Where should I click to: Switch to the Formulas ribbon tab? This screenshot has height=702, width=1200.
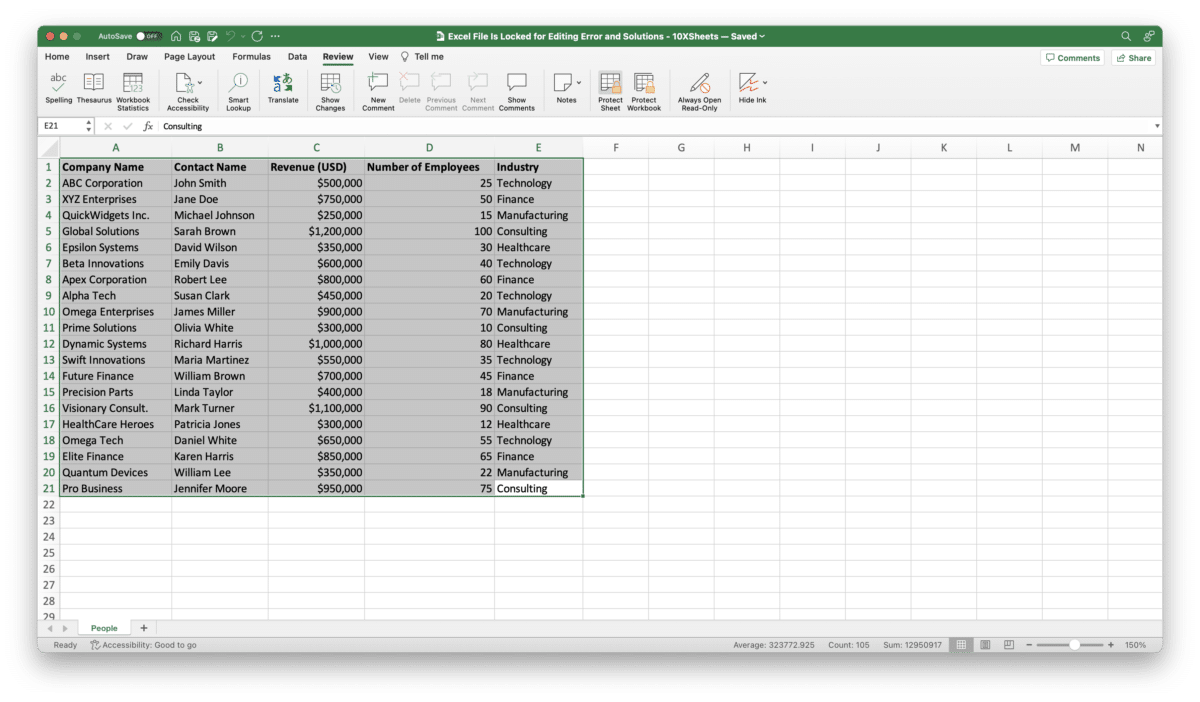pos(251,57)
